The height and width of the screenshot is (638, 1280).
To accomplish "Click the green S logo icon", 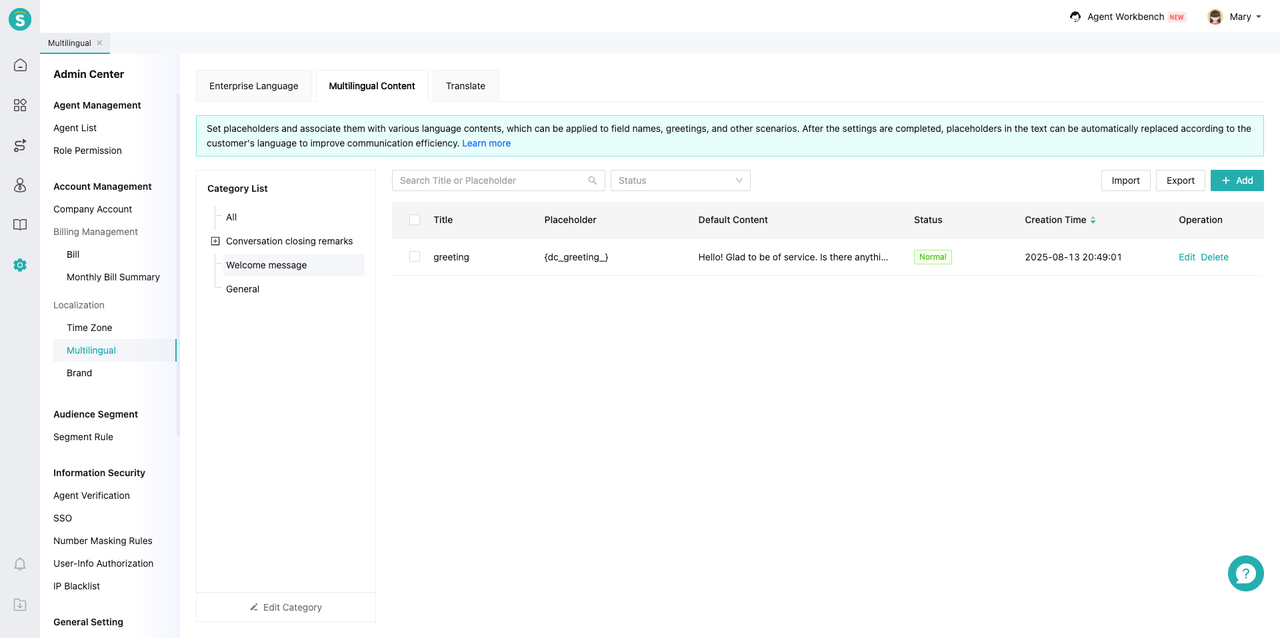I will 20,19.
